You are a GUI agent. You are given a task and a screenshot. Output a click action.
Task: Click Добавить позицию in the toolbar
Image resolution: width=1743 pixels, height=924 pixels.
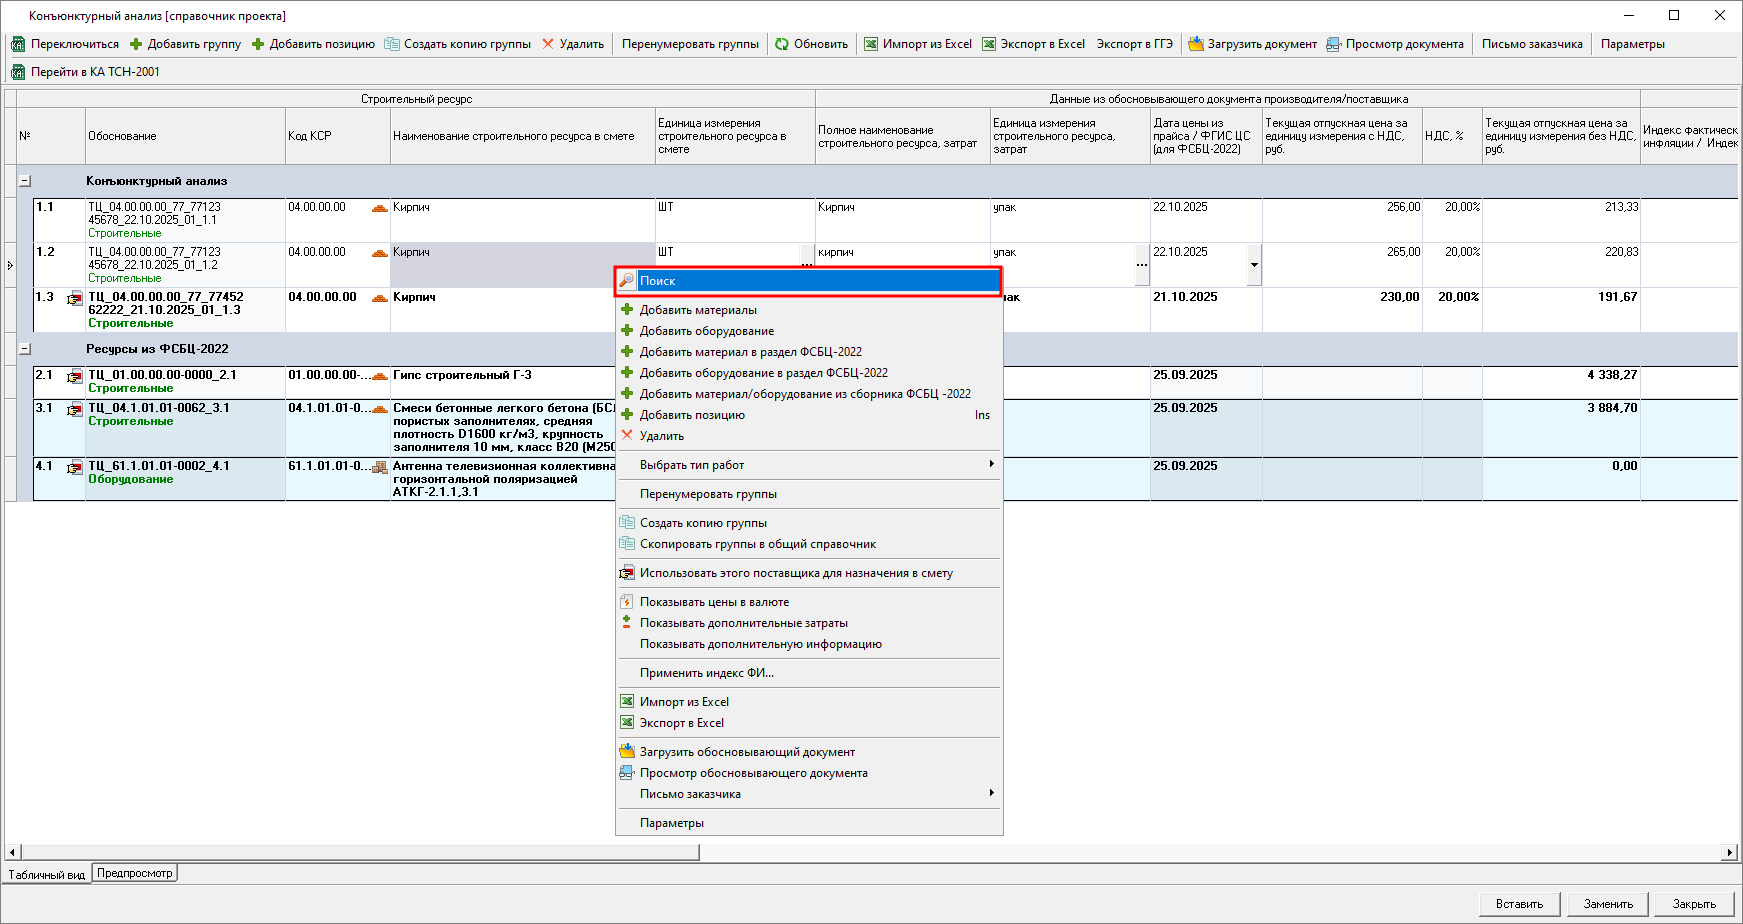[x=313, y=44]
